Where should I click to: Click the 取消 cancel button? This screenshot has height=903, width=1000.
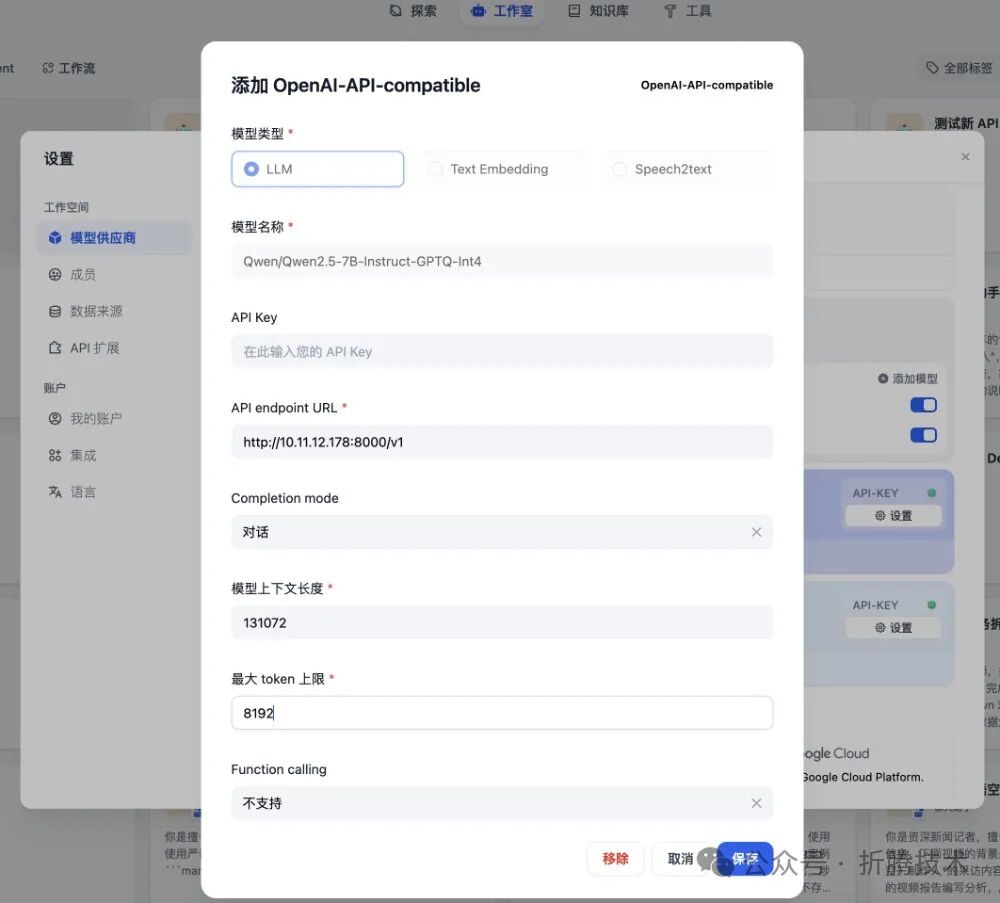click(680, 859)
